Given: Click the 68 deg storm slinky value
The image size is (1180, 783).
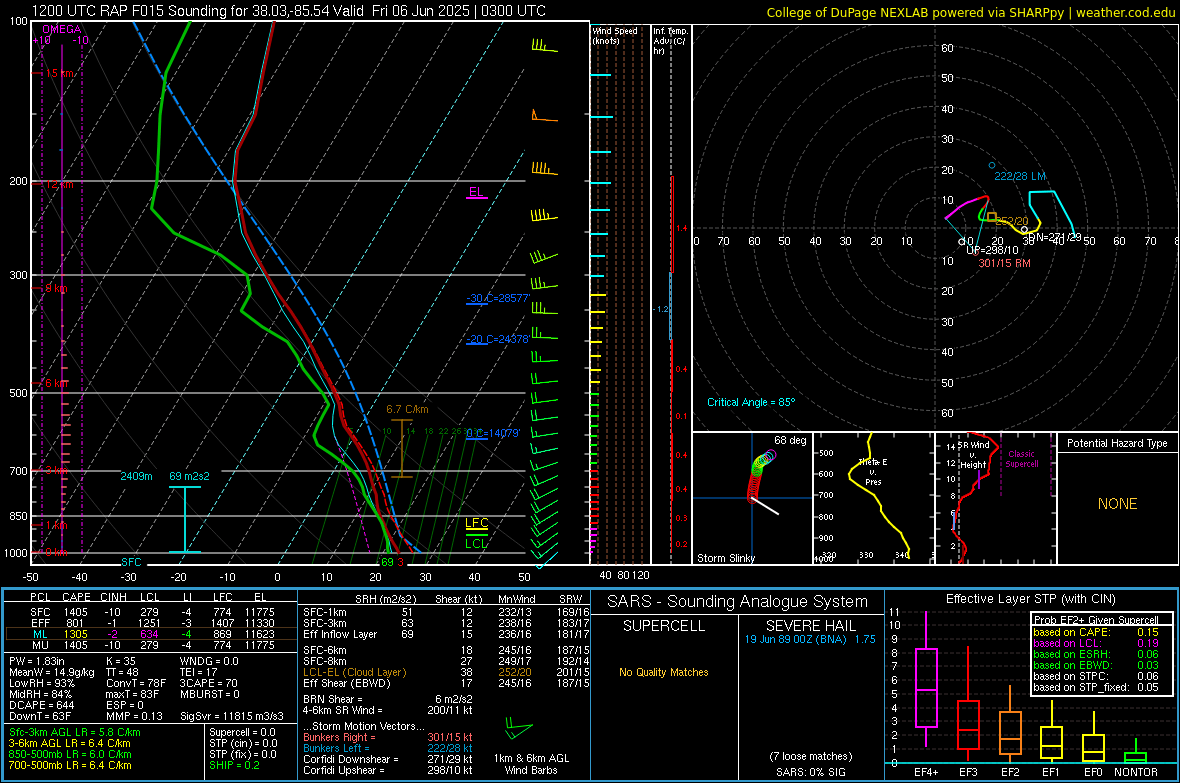Looking at the screenshot, I should (790, 440).
